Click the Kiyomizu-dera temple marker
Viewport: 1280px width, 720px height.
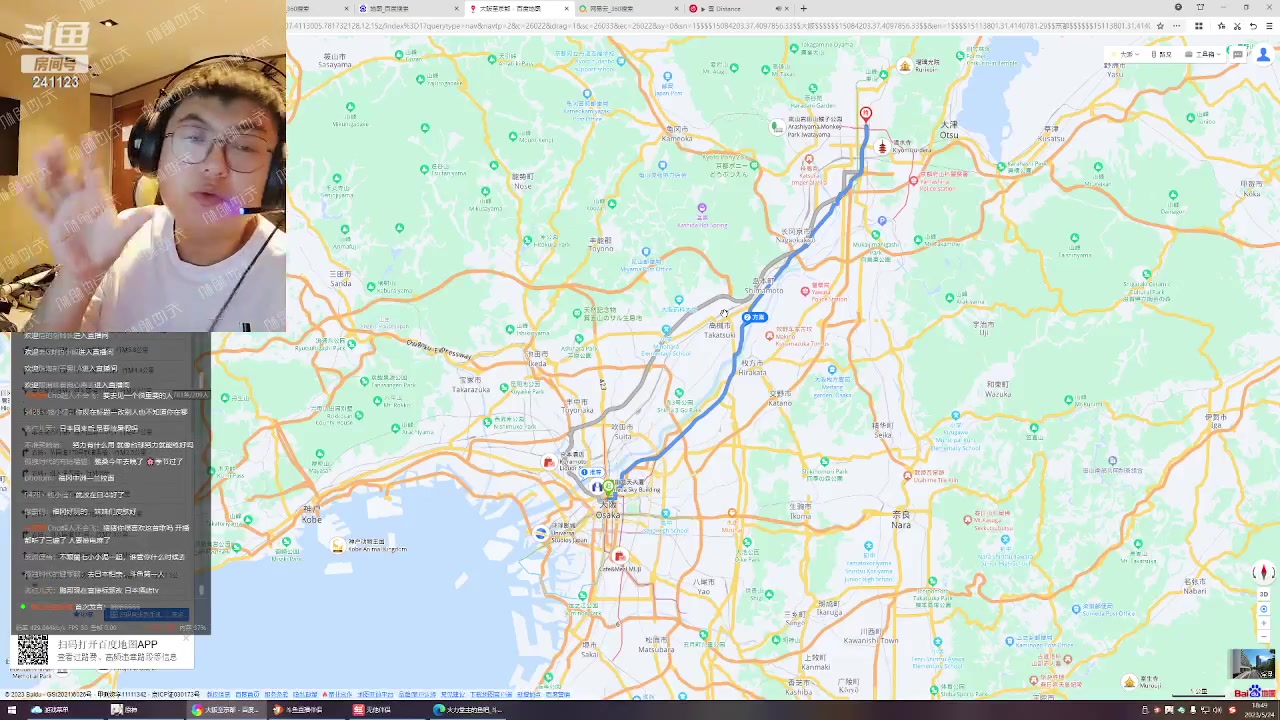(882, 147)
